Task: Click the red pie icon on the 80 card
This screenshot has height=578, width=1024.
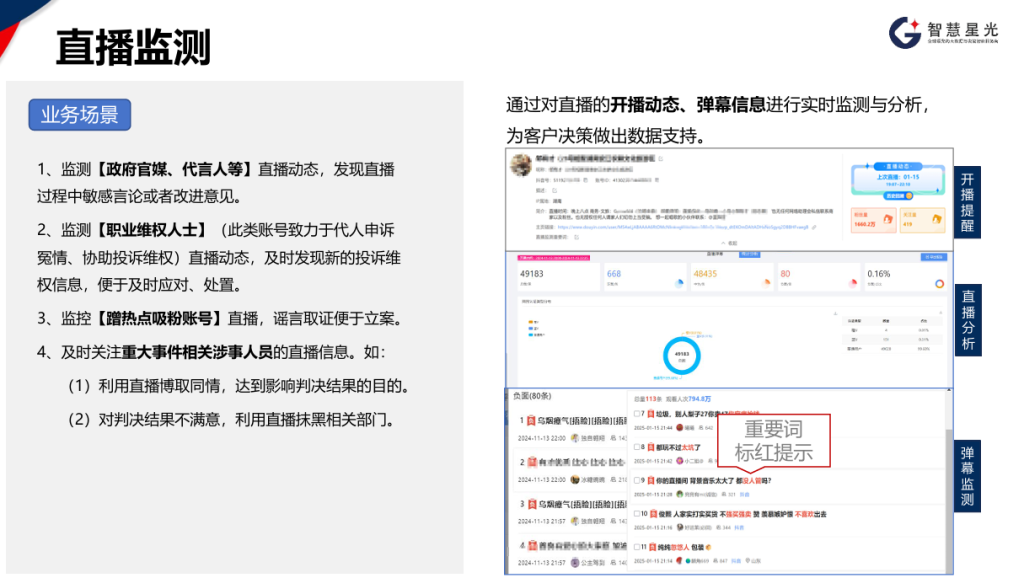Action: pyautogui.click(x=853, y=283)
